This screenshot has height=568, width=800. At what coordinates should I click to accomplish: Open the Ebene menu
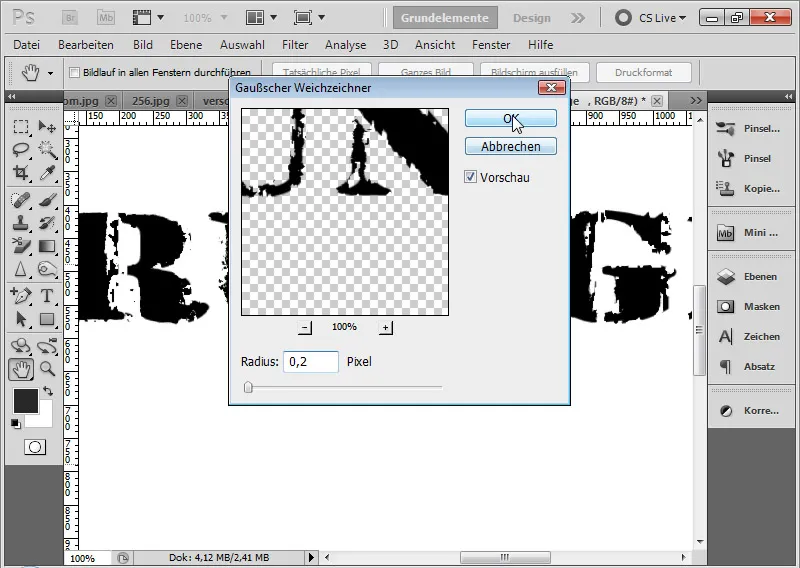186,45
